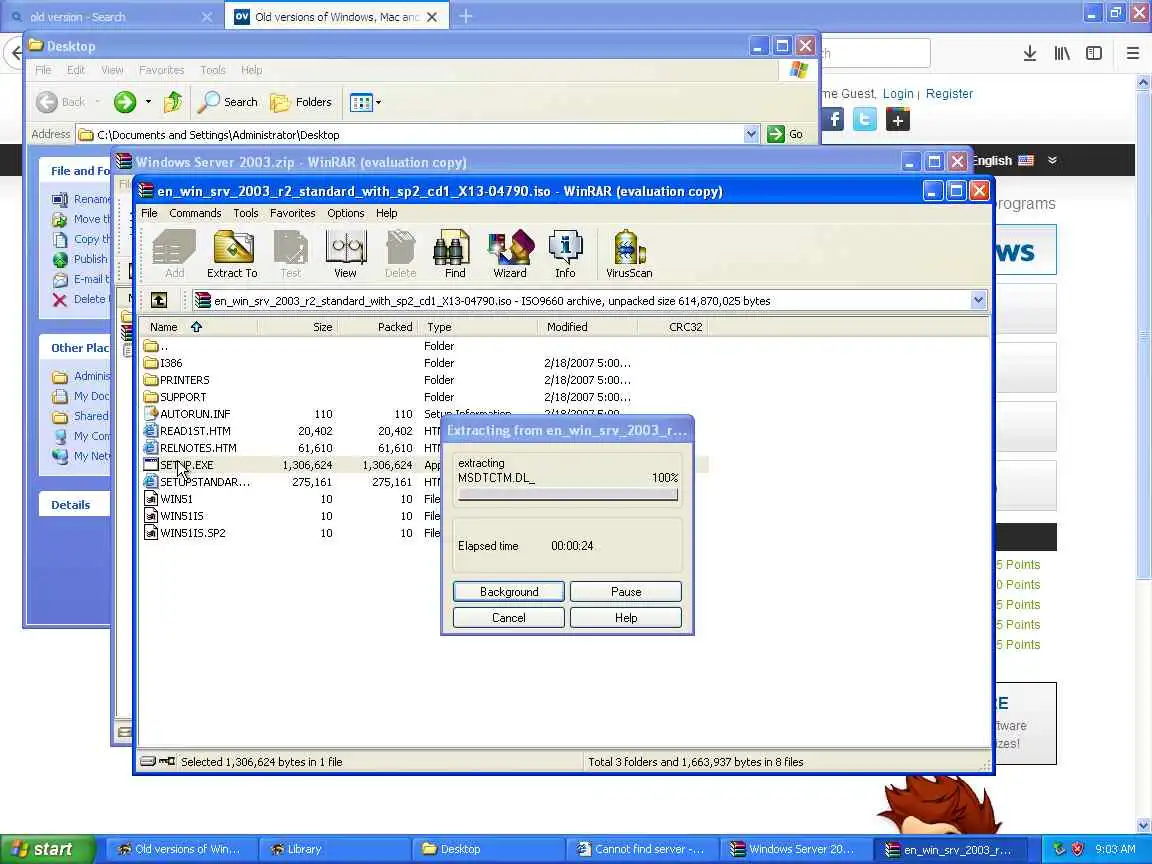
Task: Expand the Views dropdown arrow in Desktop
Action: pos(378,102)
